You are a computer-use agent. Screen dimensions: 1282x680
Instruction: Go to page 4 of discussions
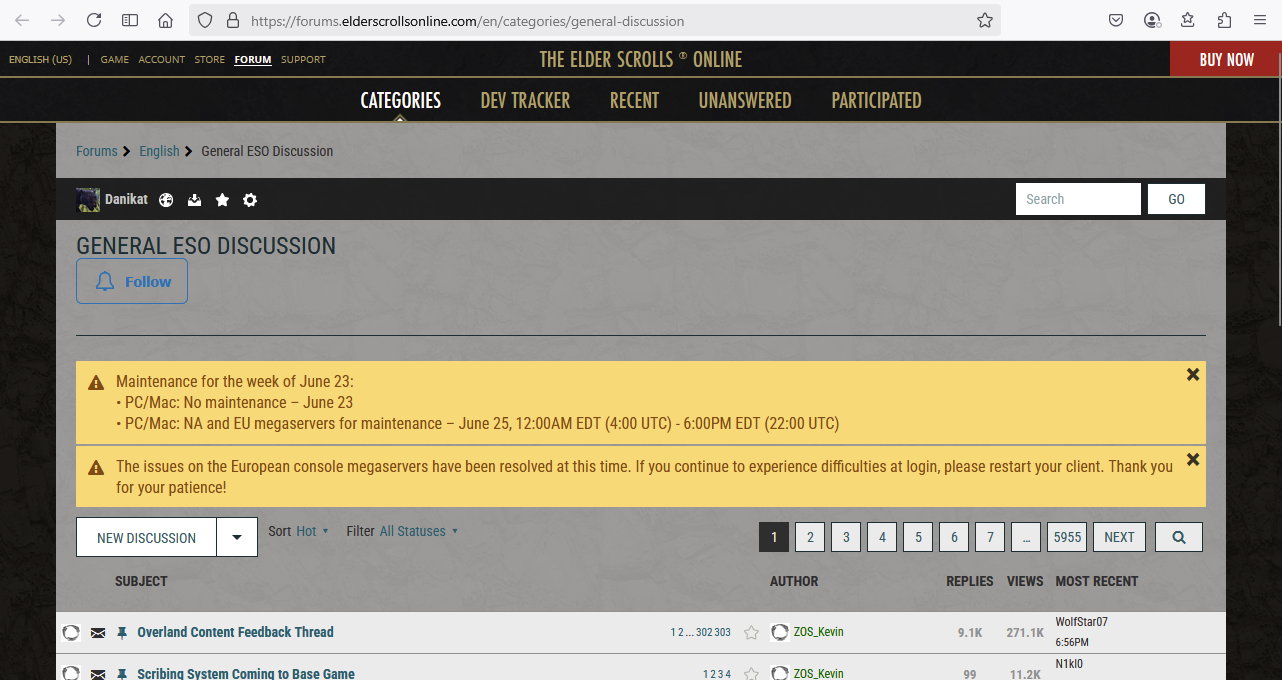click(882, 537)
